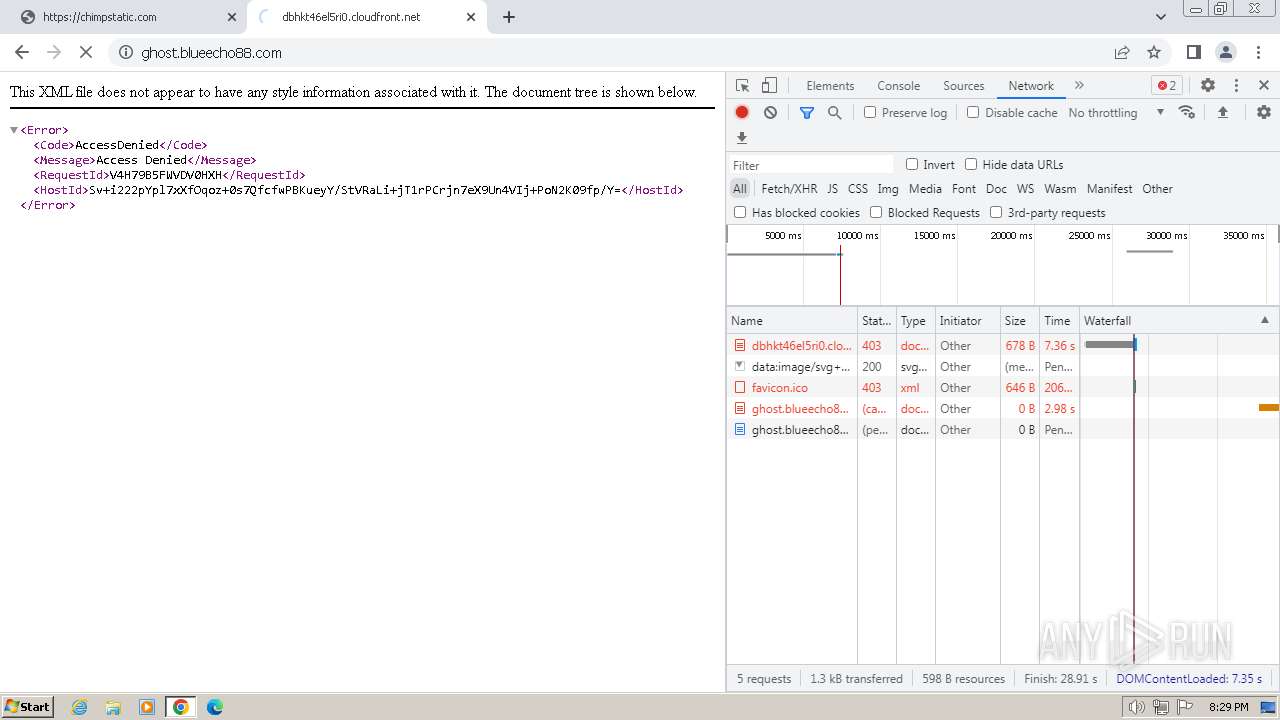Stop recording the network log
The width and height of the screenshot is (1280, 720).
pos(742,113)
